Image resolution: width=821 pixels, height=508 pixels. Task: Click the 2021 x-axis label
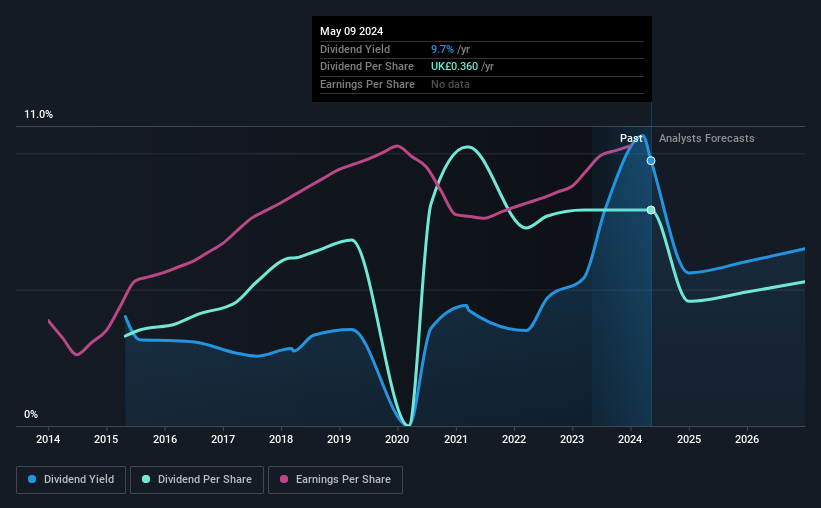pyautogui.click(x=456, y=439)
